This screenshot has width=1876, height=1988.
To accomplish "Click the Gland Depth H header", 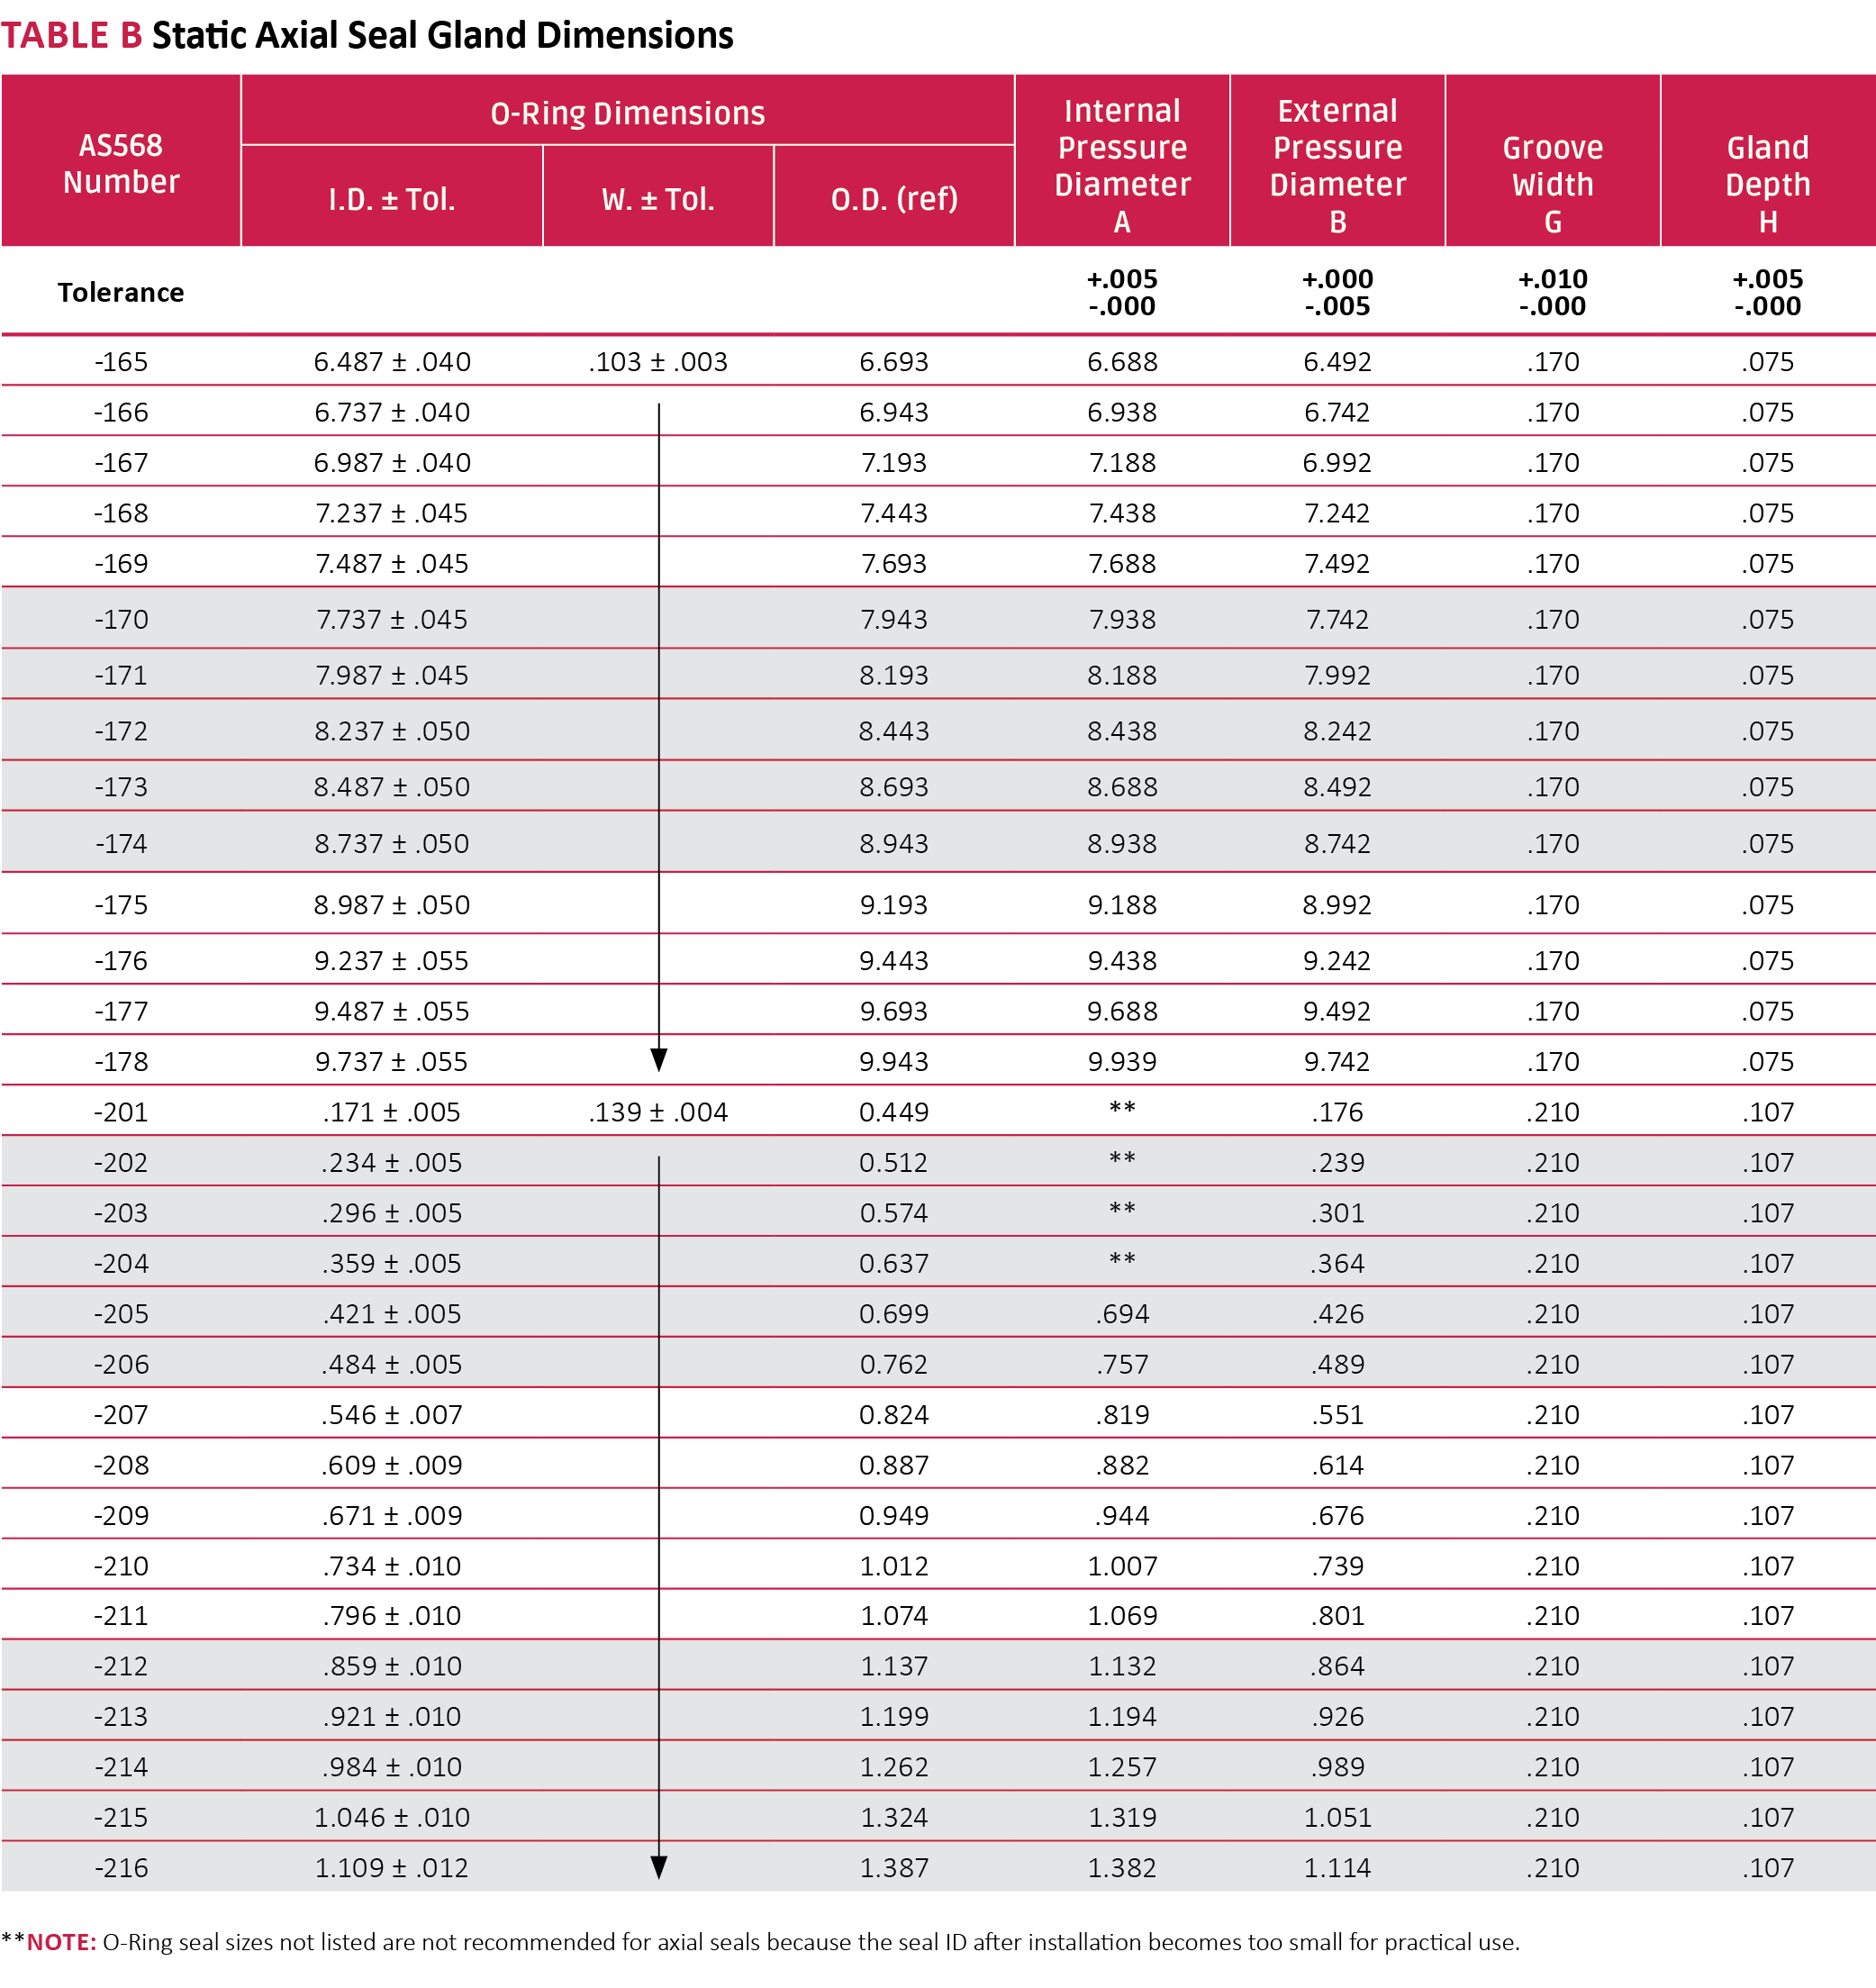I will (1767, 184).
